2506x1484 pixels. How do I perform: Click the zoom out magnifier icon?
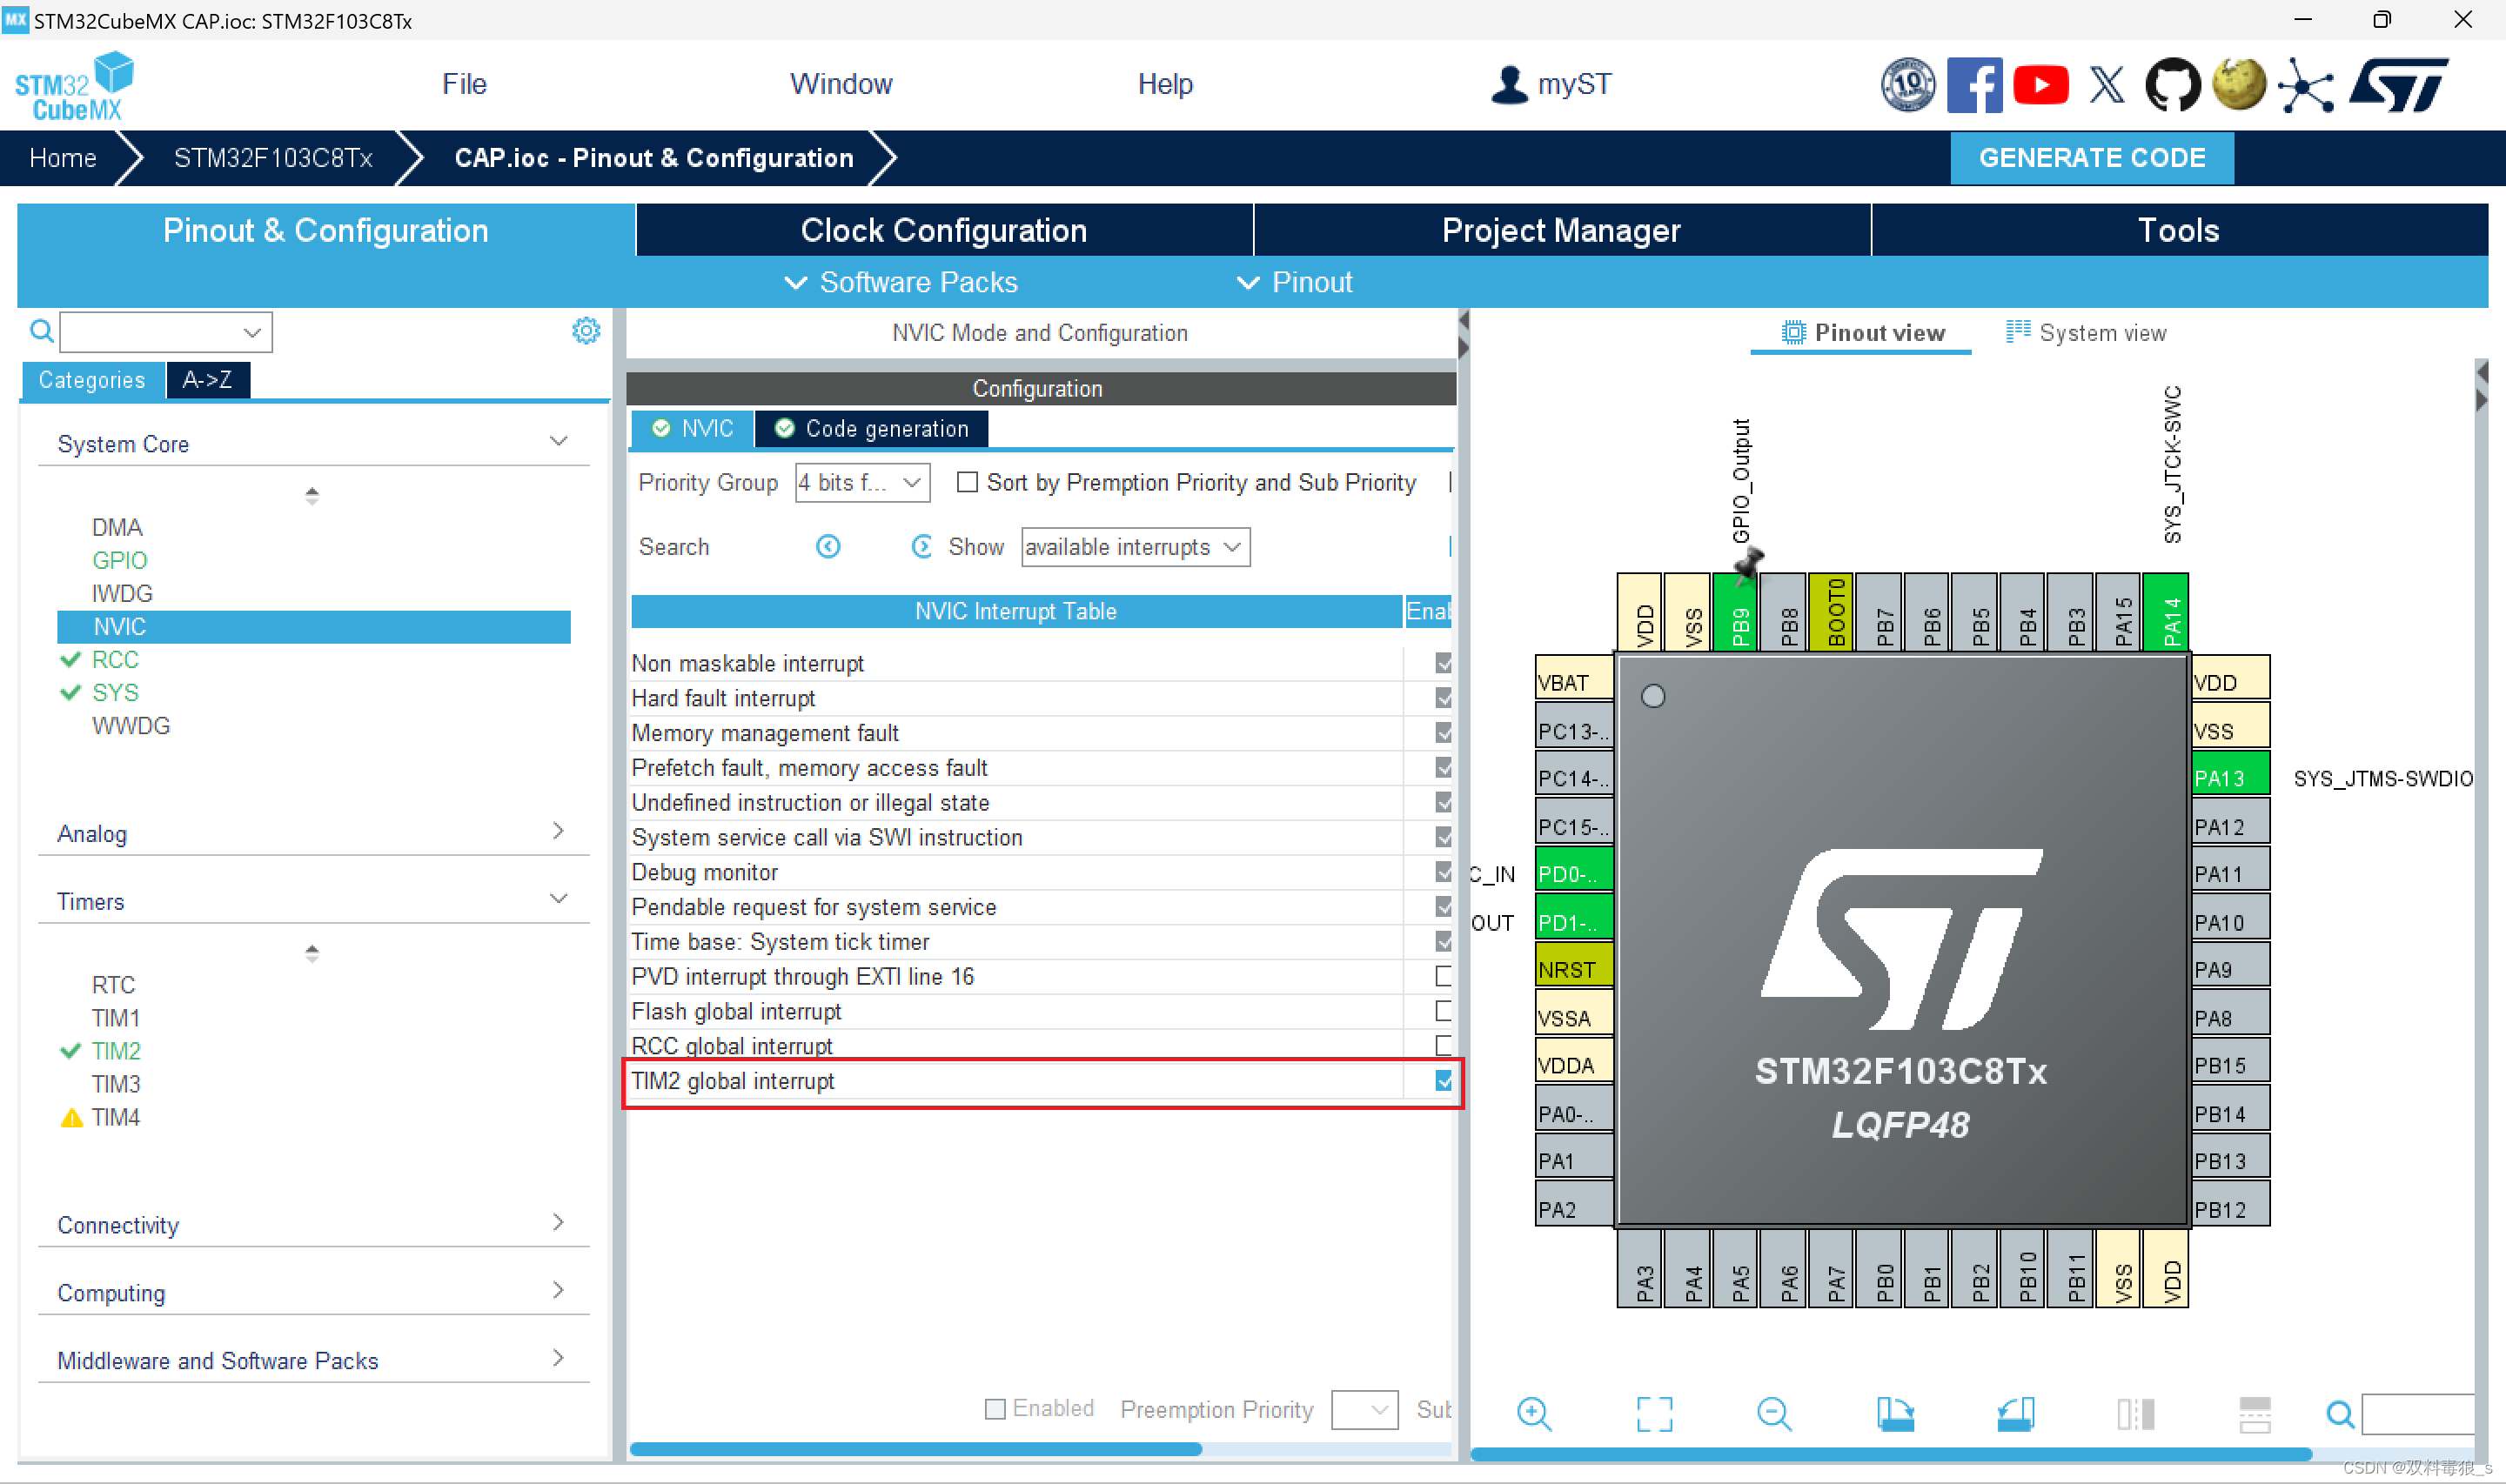click(1774, 1413)
